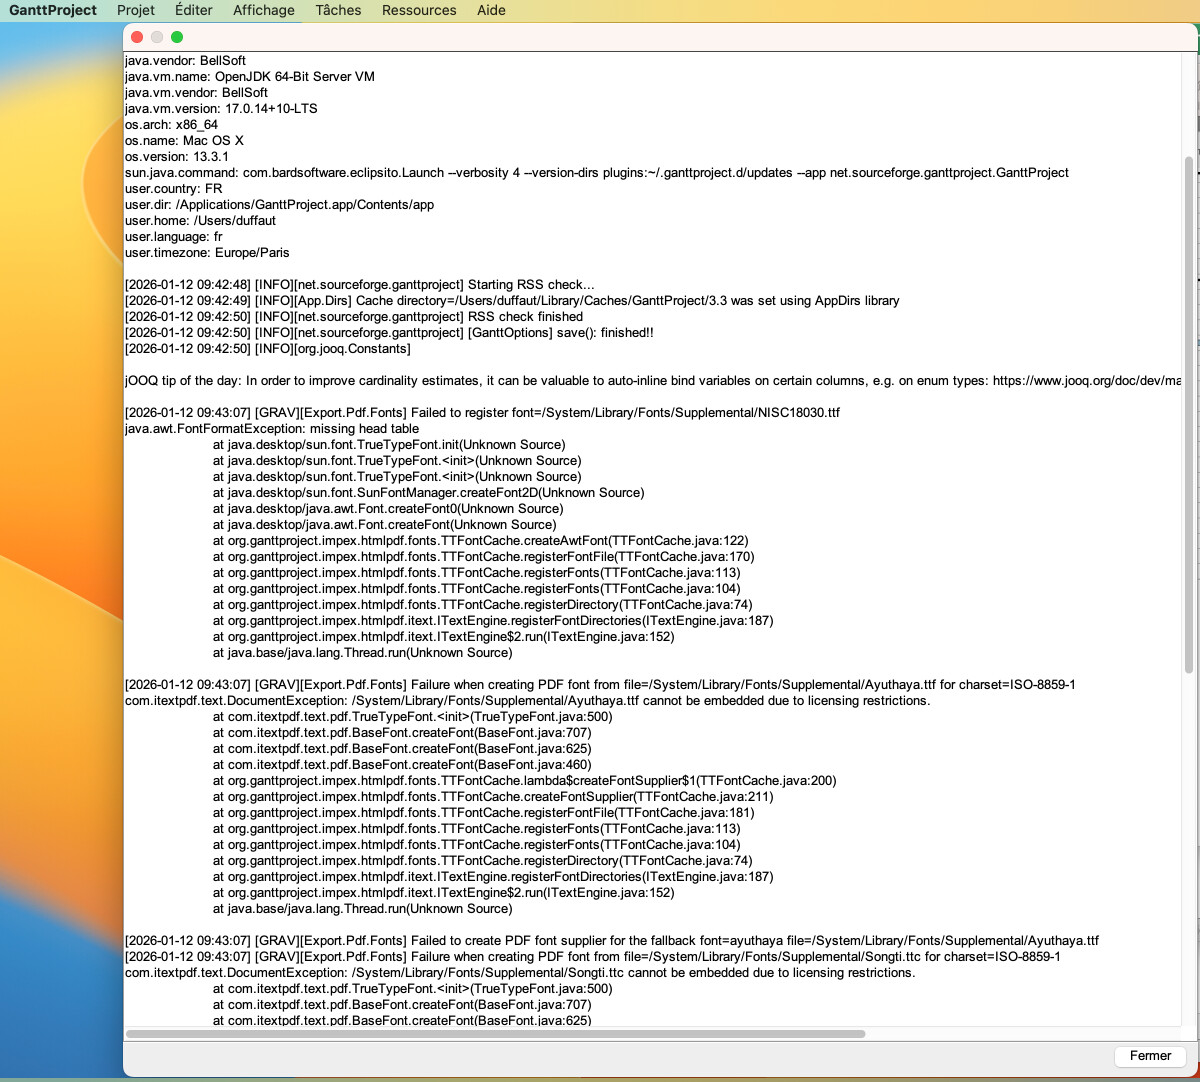Open the Affichage menu
The width and height of the screenshot is (1200, 1082).
click(264, 10)
